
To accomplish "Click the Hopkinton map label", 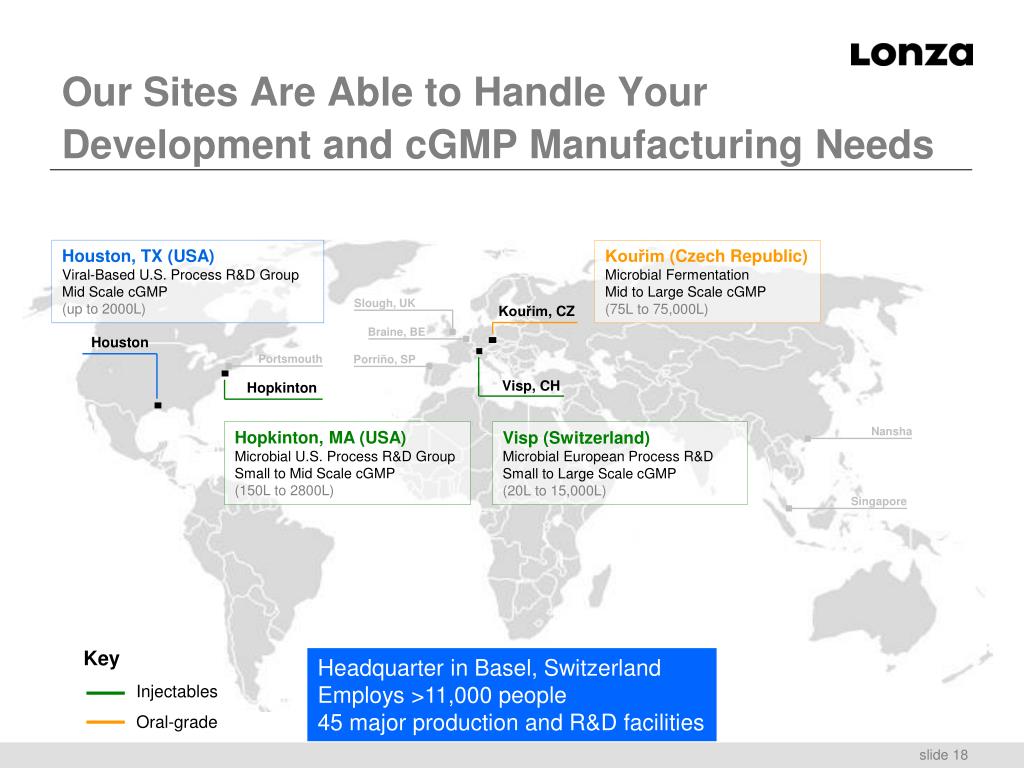I will tap(281, 388).
